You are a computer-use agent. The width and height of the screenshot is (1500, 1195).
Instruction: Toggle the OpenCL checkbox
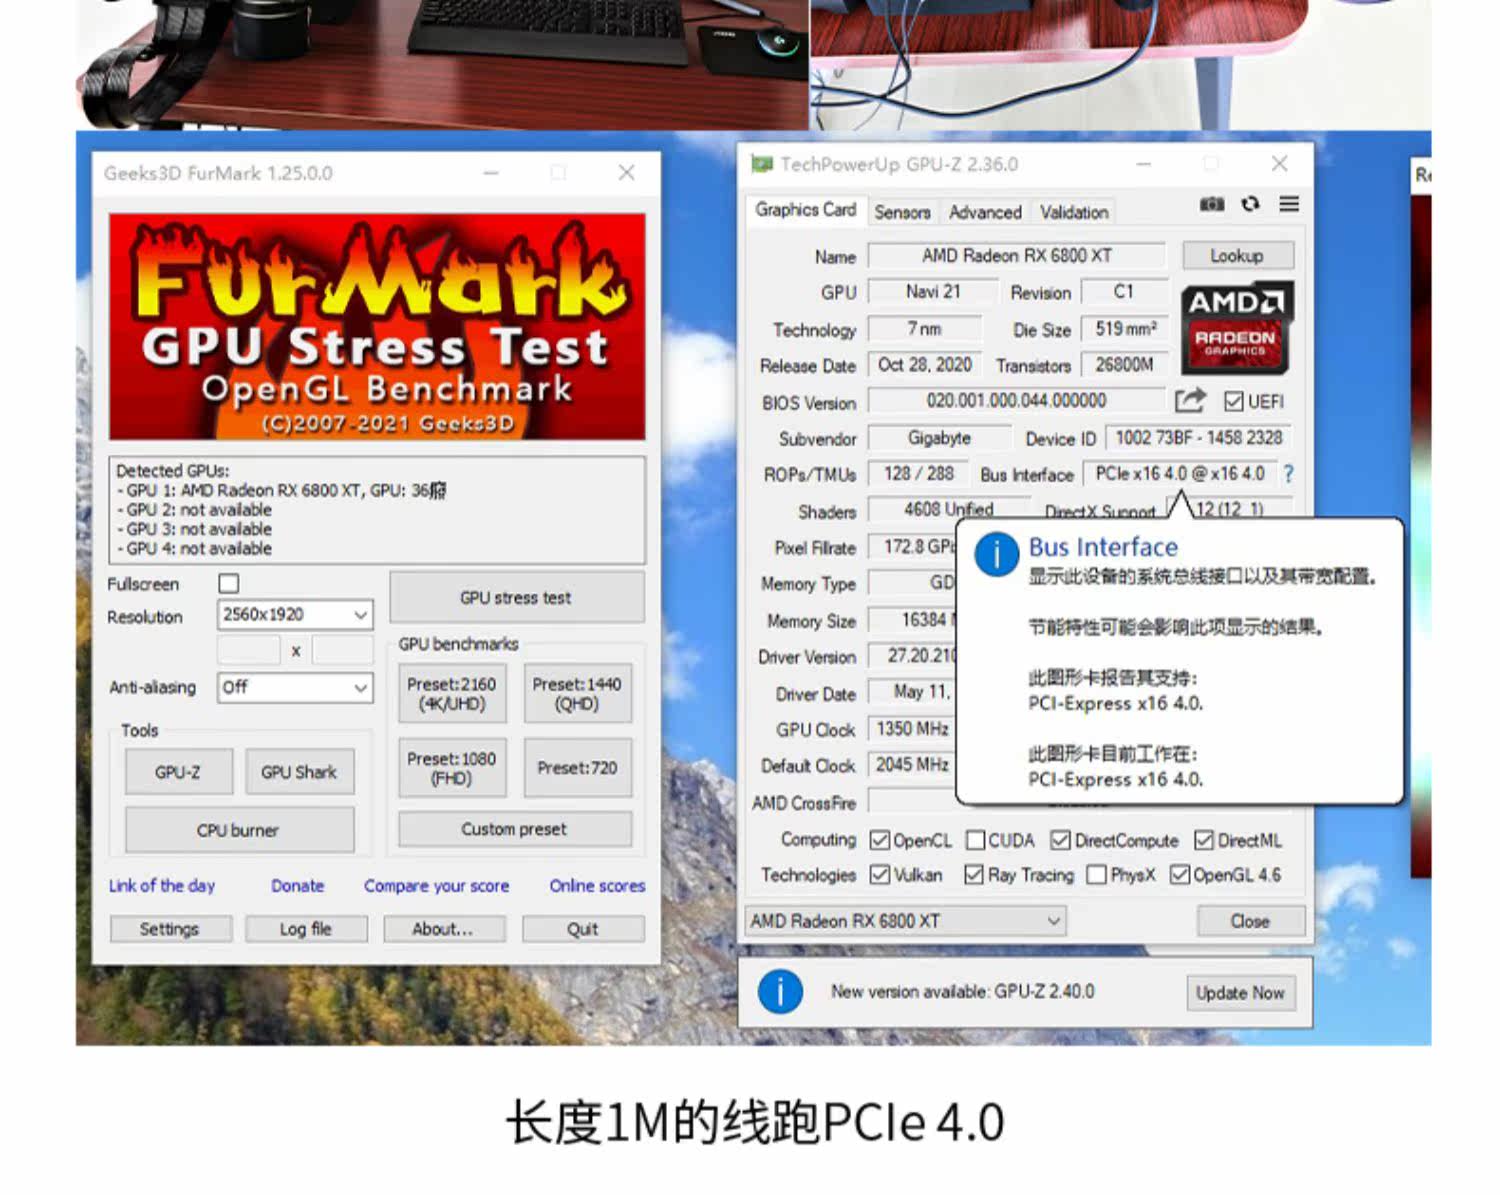(880, 840)
